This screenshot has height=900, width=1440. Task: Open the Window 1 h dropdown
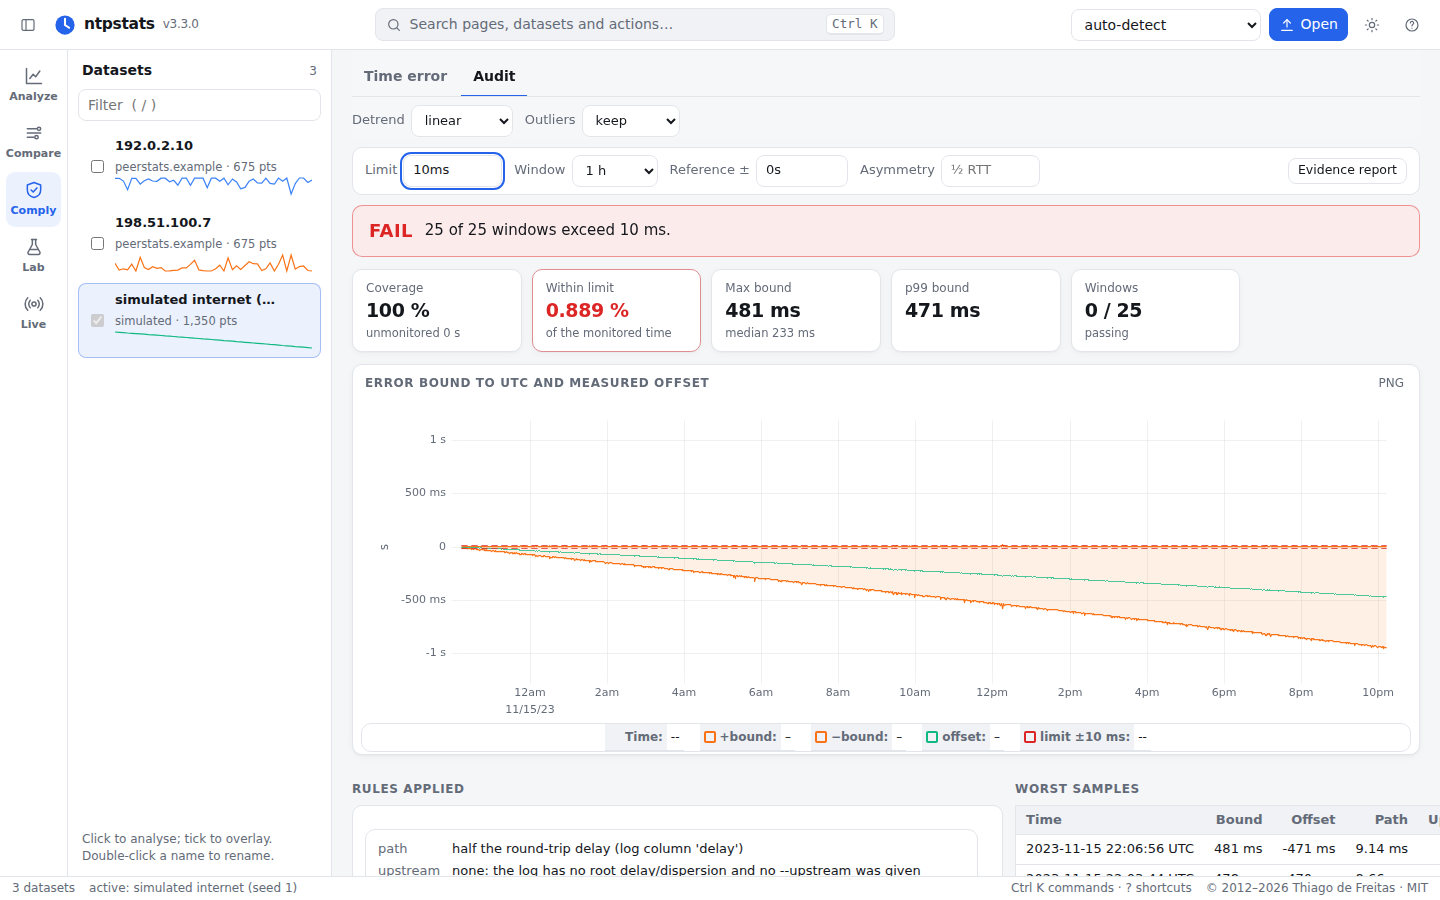615,171
